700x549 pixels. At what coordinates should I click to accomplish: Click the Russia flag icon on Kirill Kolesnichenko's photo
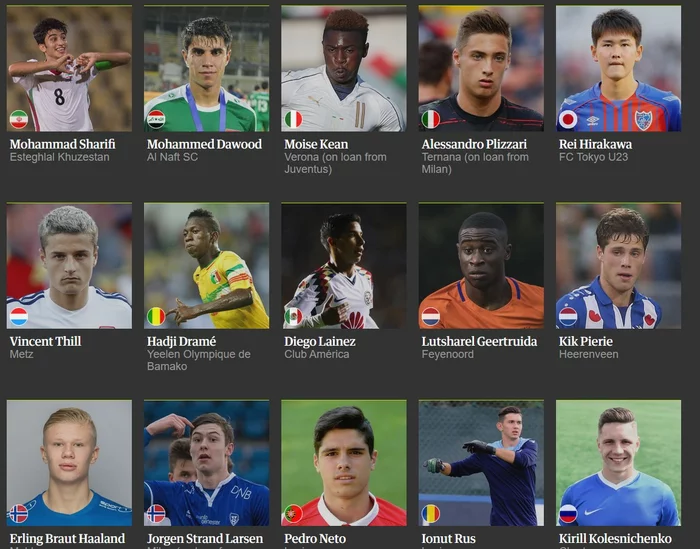click(568, 514)
